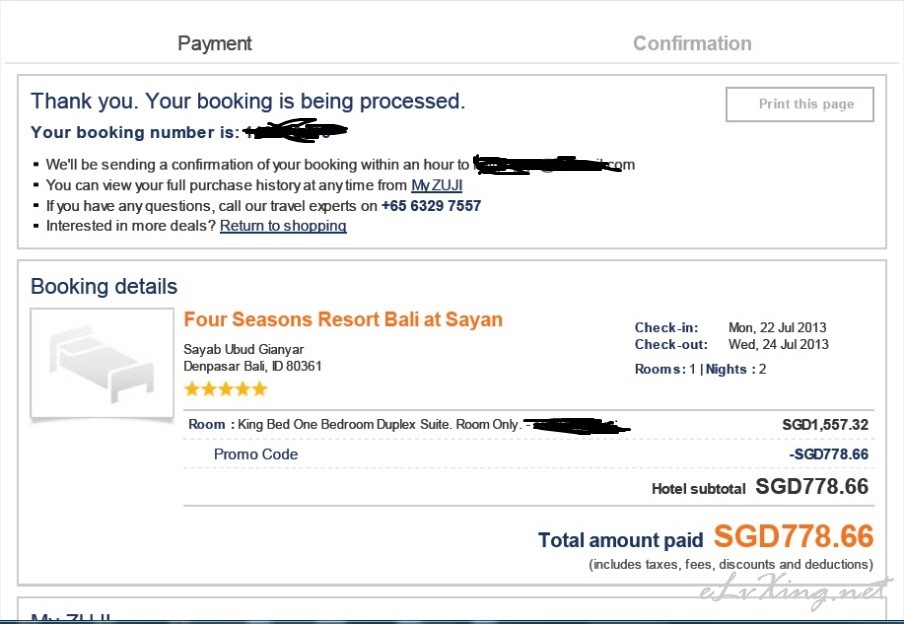Viewport: 904px width, 624px height.
Task: Click the room price SGD1,557.32
Action: pyautogui.click(x=825, y=425)
